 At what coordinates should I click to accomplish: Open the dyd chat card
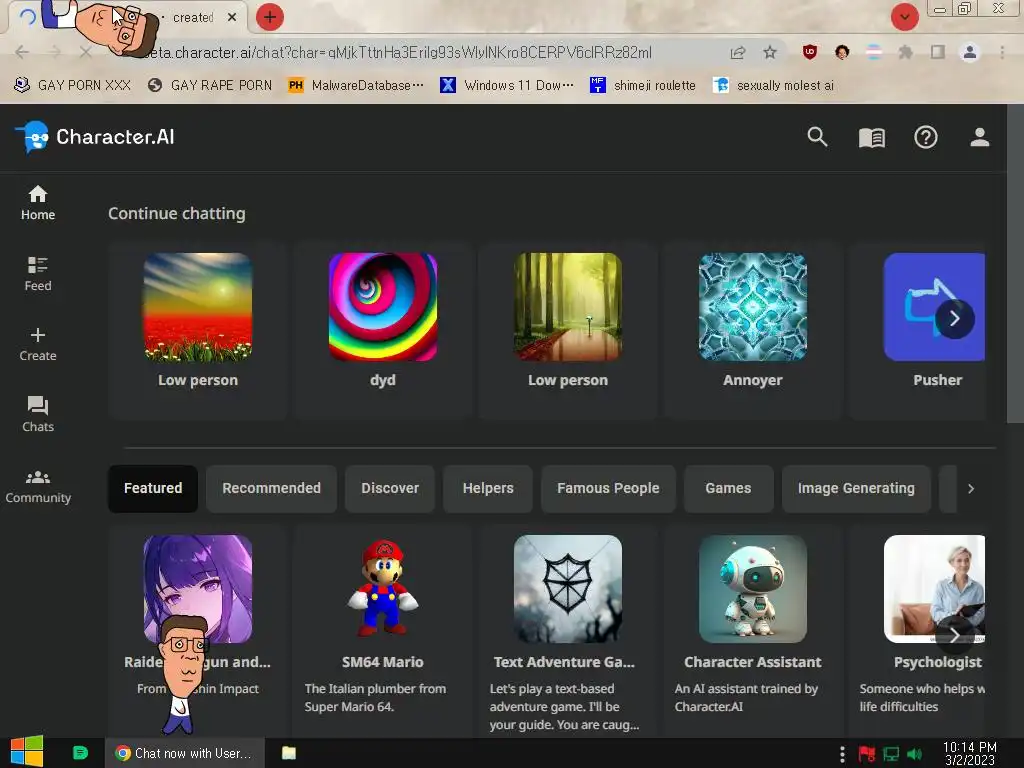(x=383, y=330)
